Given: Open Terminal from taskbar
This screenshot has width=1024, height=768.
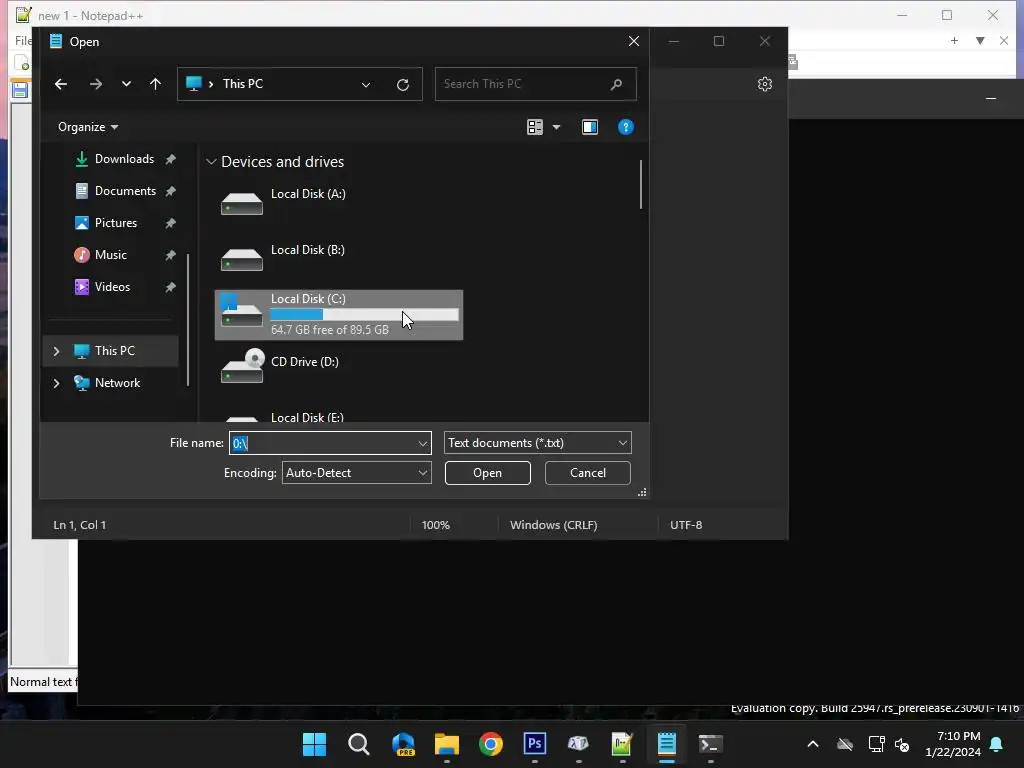Looking at the screenshot, I should coord(711,744).
